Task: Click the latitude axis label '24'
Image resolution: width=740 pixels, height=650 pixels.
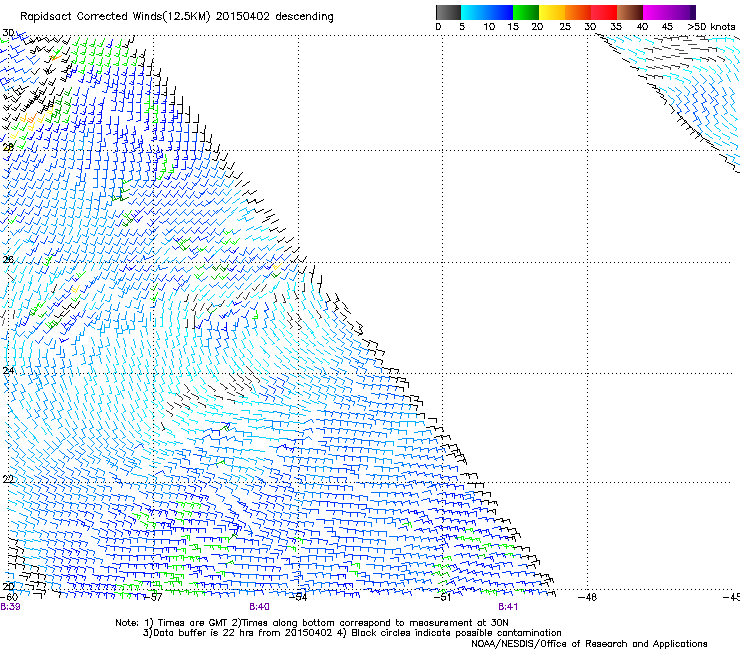Action: click(8, 371)
